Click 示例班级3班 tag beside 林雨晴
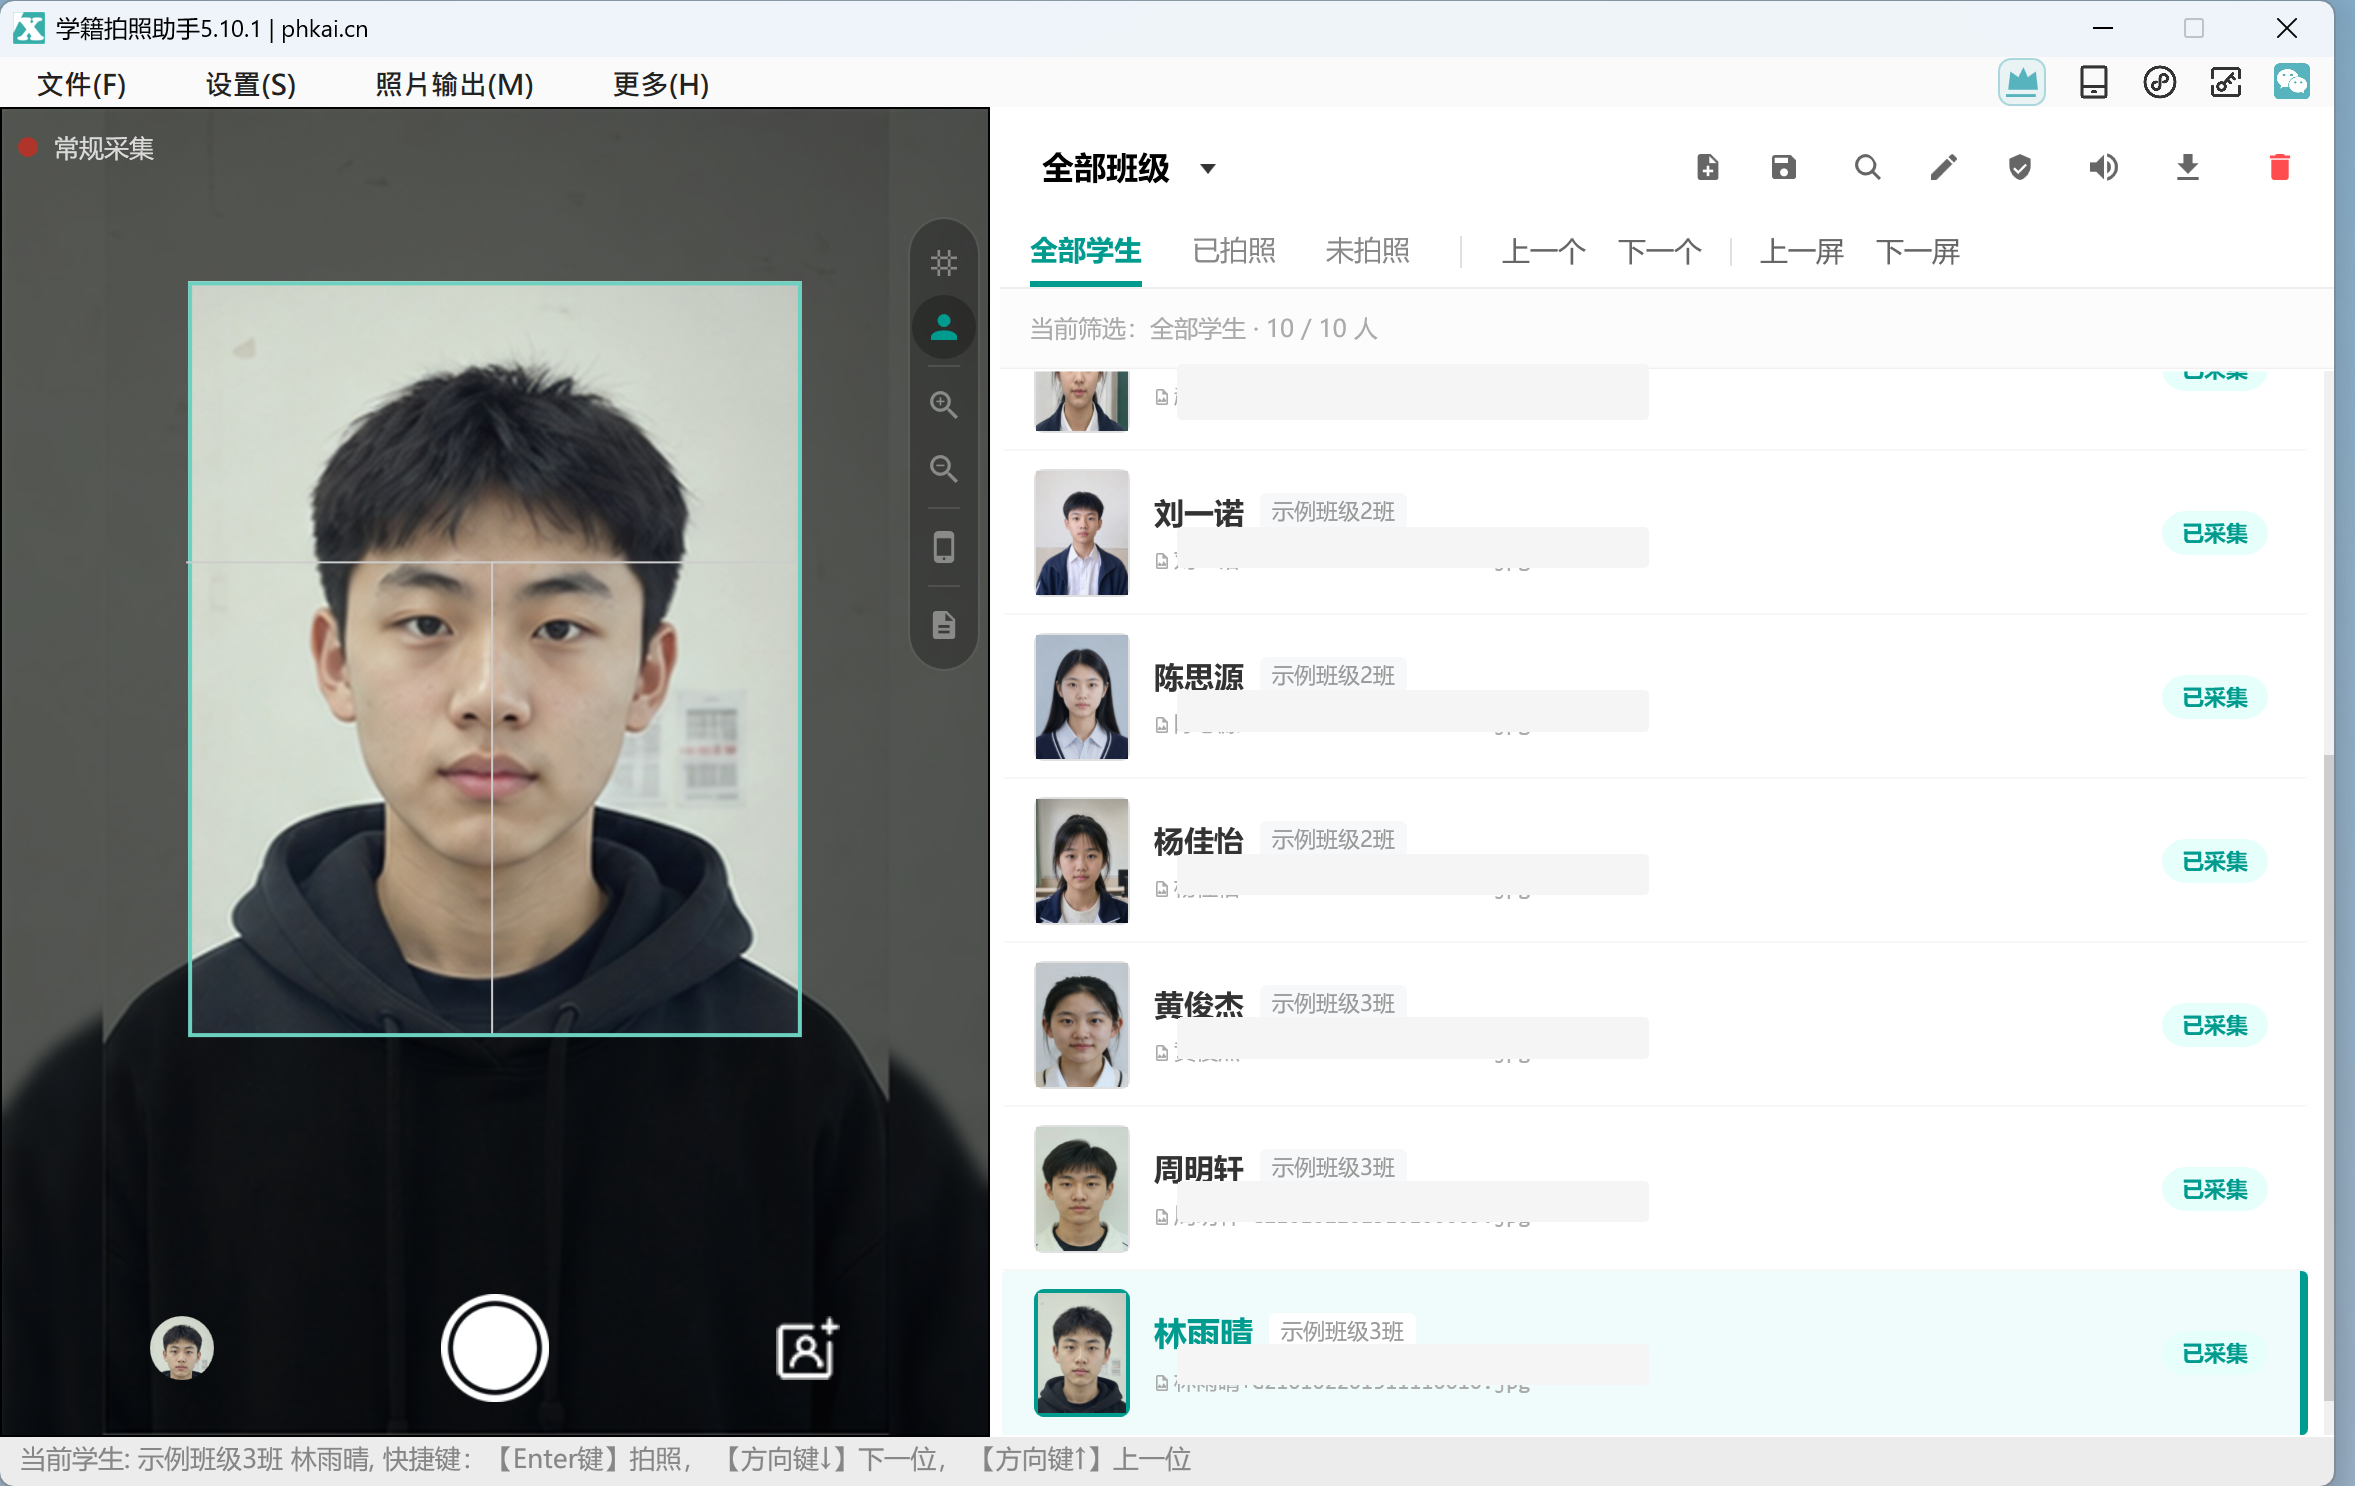The height and width of the screenshot is (1486, 2355). pos(1341,1331)
